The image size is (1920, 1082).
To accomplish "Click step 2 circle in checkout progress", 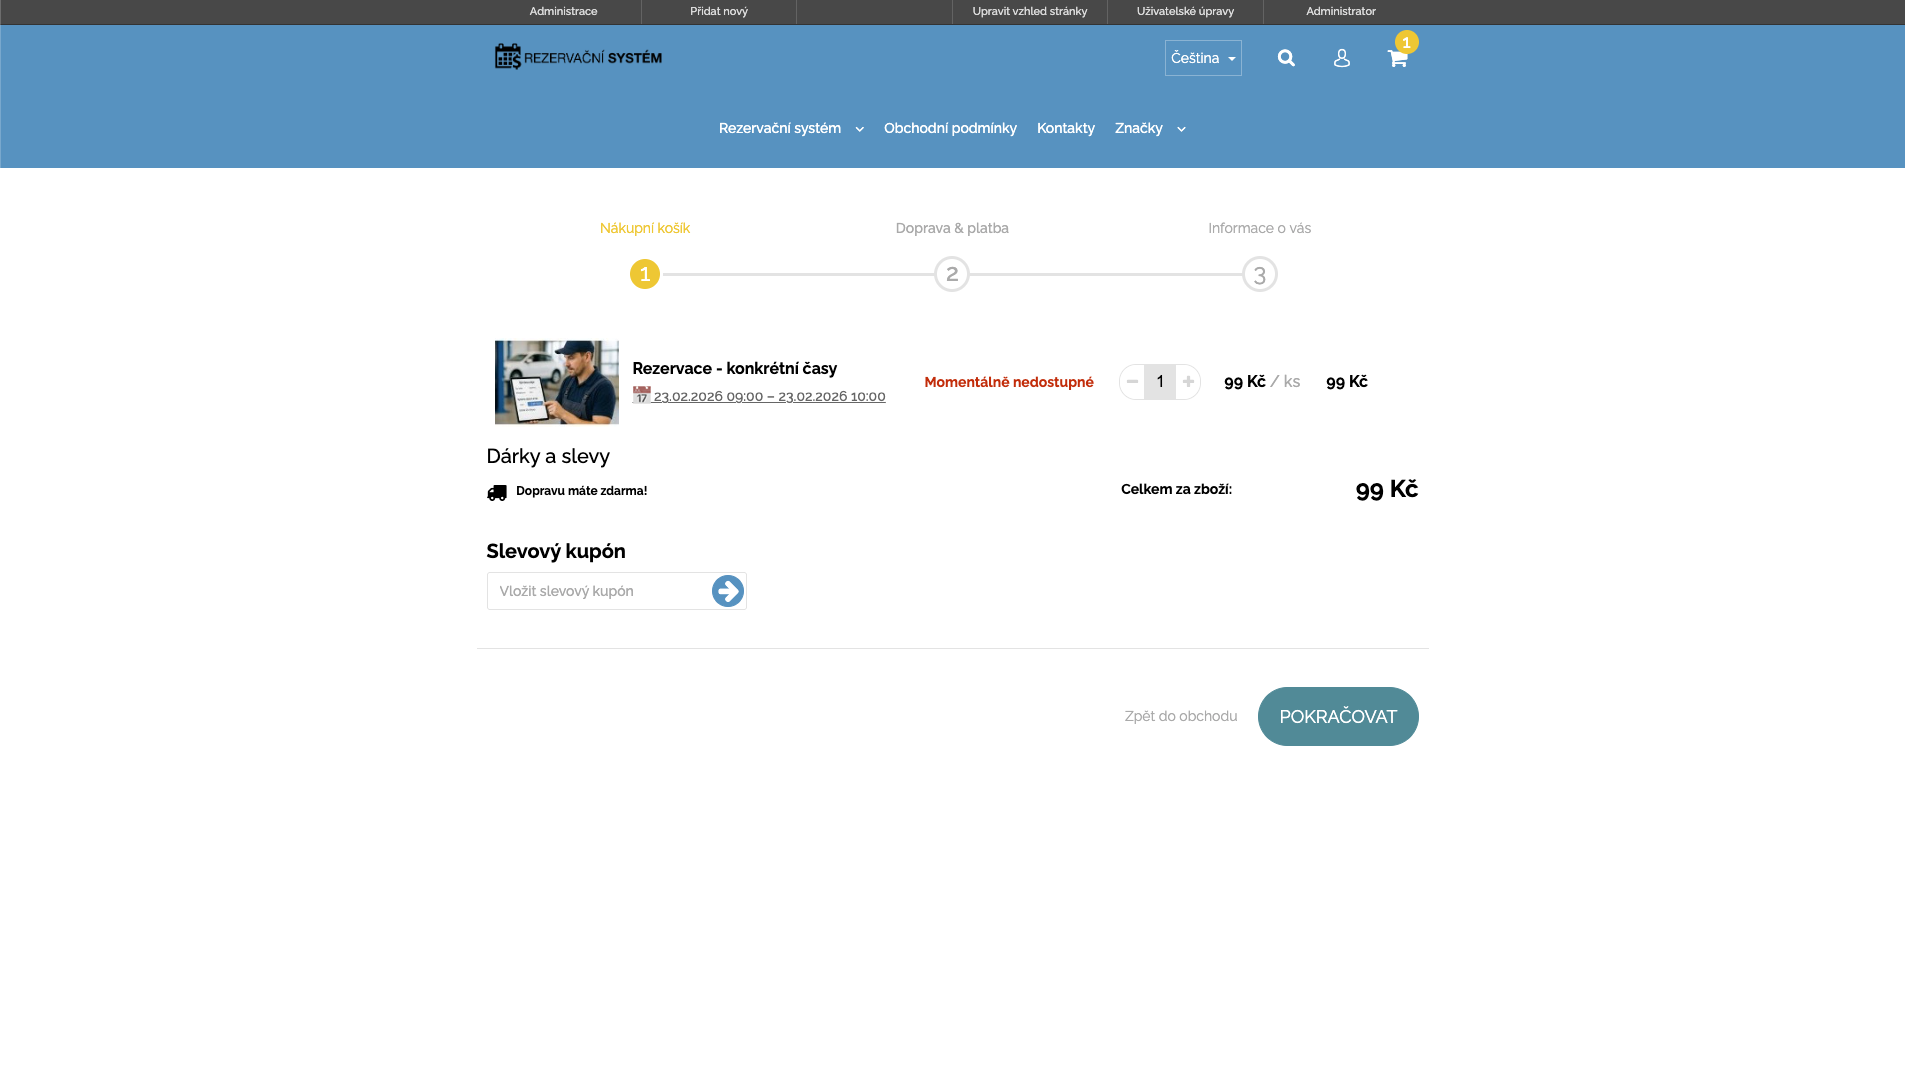I will 951,274.
